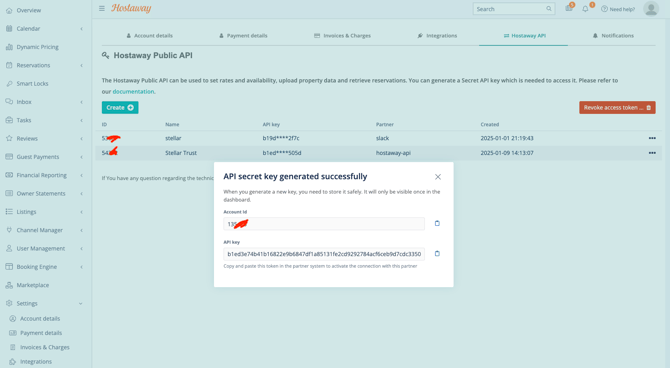Viewport: 670px width, 368px height.
Task: Click the Reviews star icon
Action: coord(9,138)
